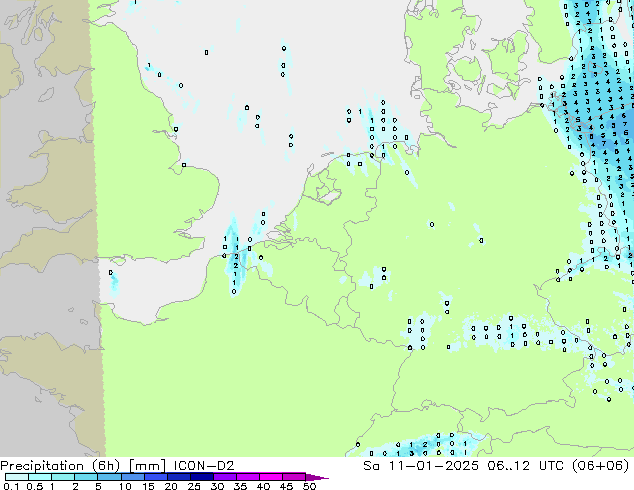Select the 5–10 mm legend swatch
The image size is (634, 490).
point(109,477)
